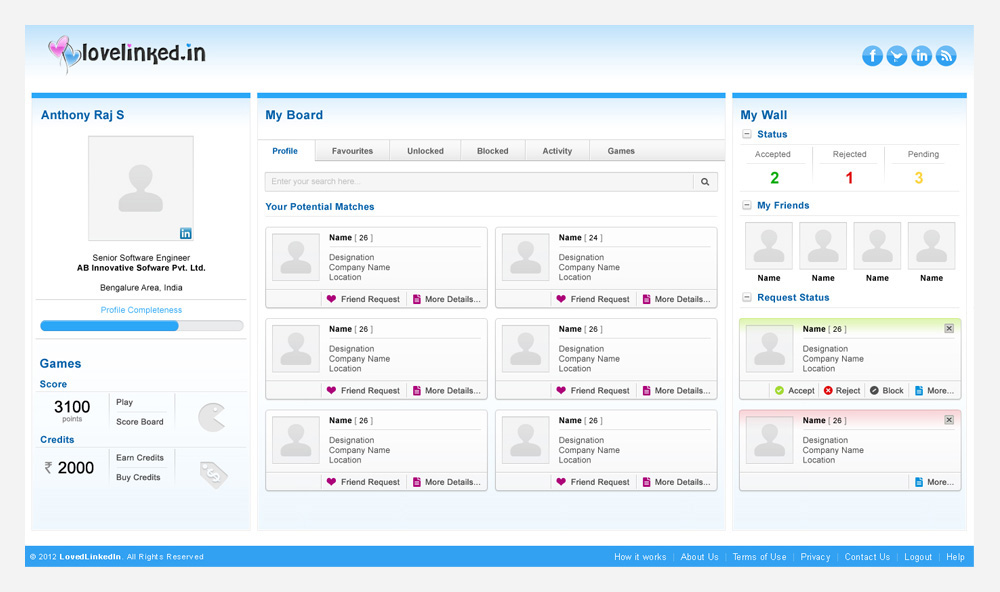
Task: Collapse the My Friends section
Action: click(x=747, y=205)
